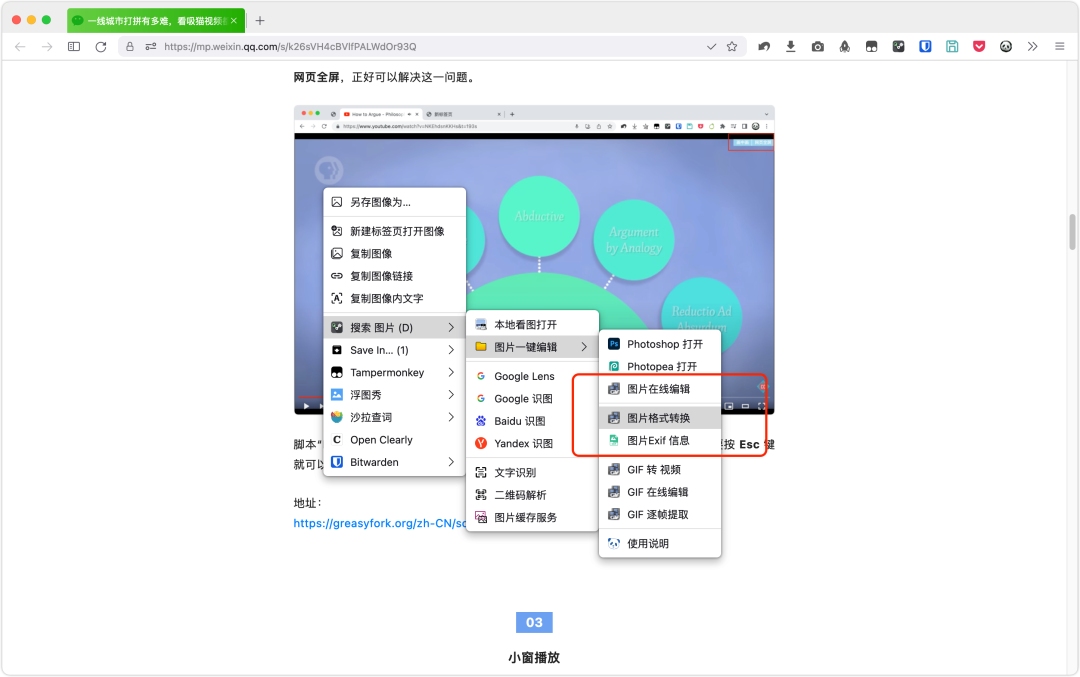1080x677 pixels.
Task: Choose GIF 逐帧提取 menu entry
Action: point(660,514)
